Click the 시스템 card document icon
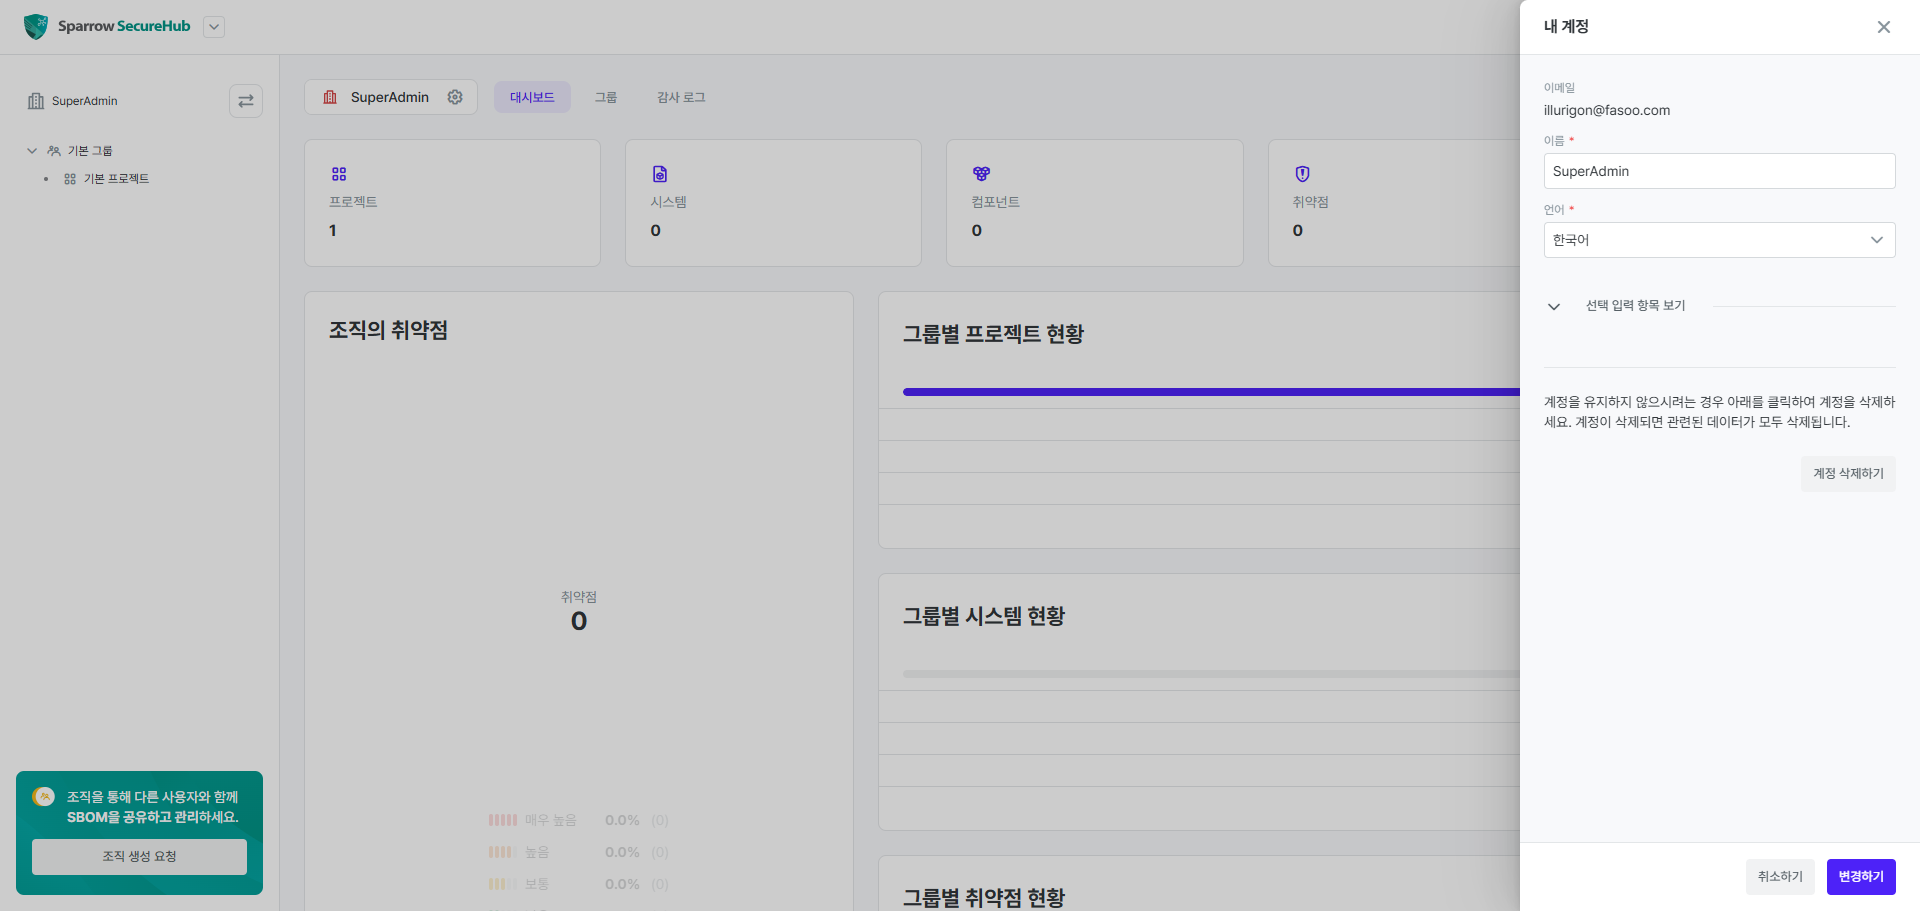The width and height of the screenshot is (1920, 911). 660,174
